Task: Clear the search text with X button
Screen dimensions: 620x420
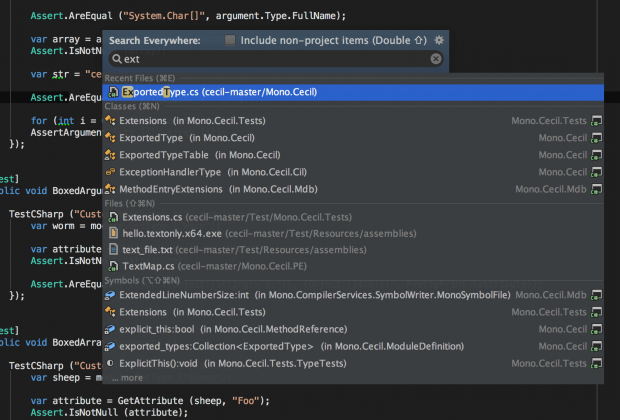Action: coord(436,59)
